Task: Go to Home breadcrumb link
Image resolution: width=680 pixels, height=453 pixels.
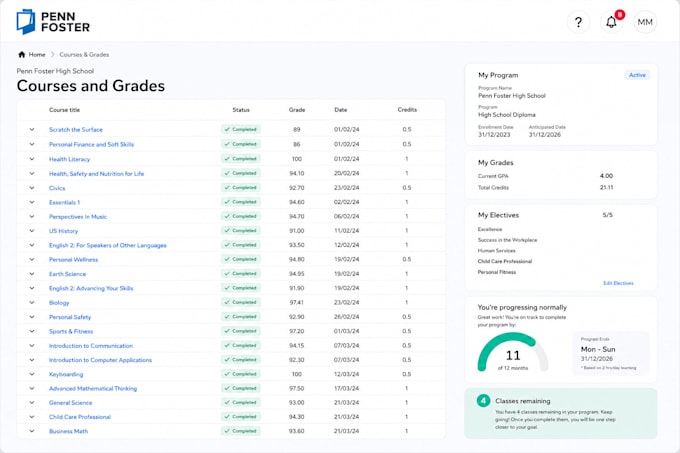Action: point(37,55)
